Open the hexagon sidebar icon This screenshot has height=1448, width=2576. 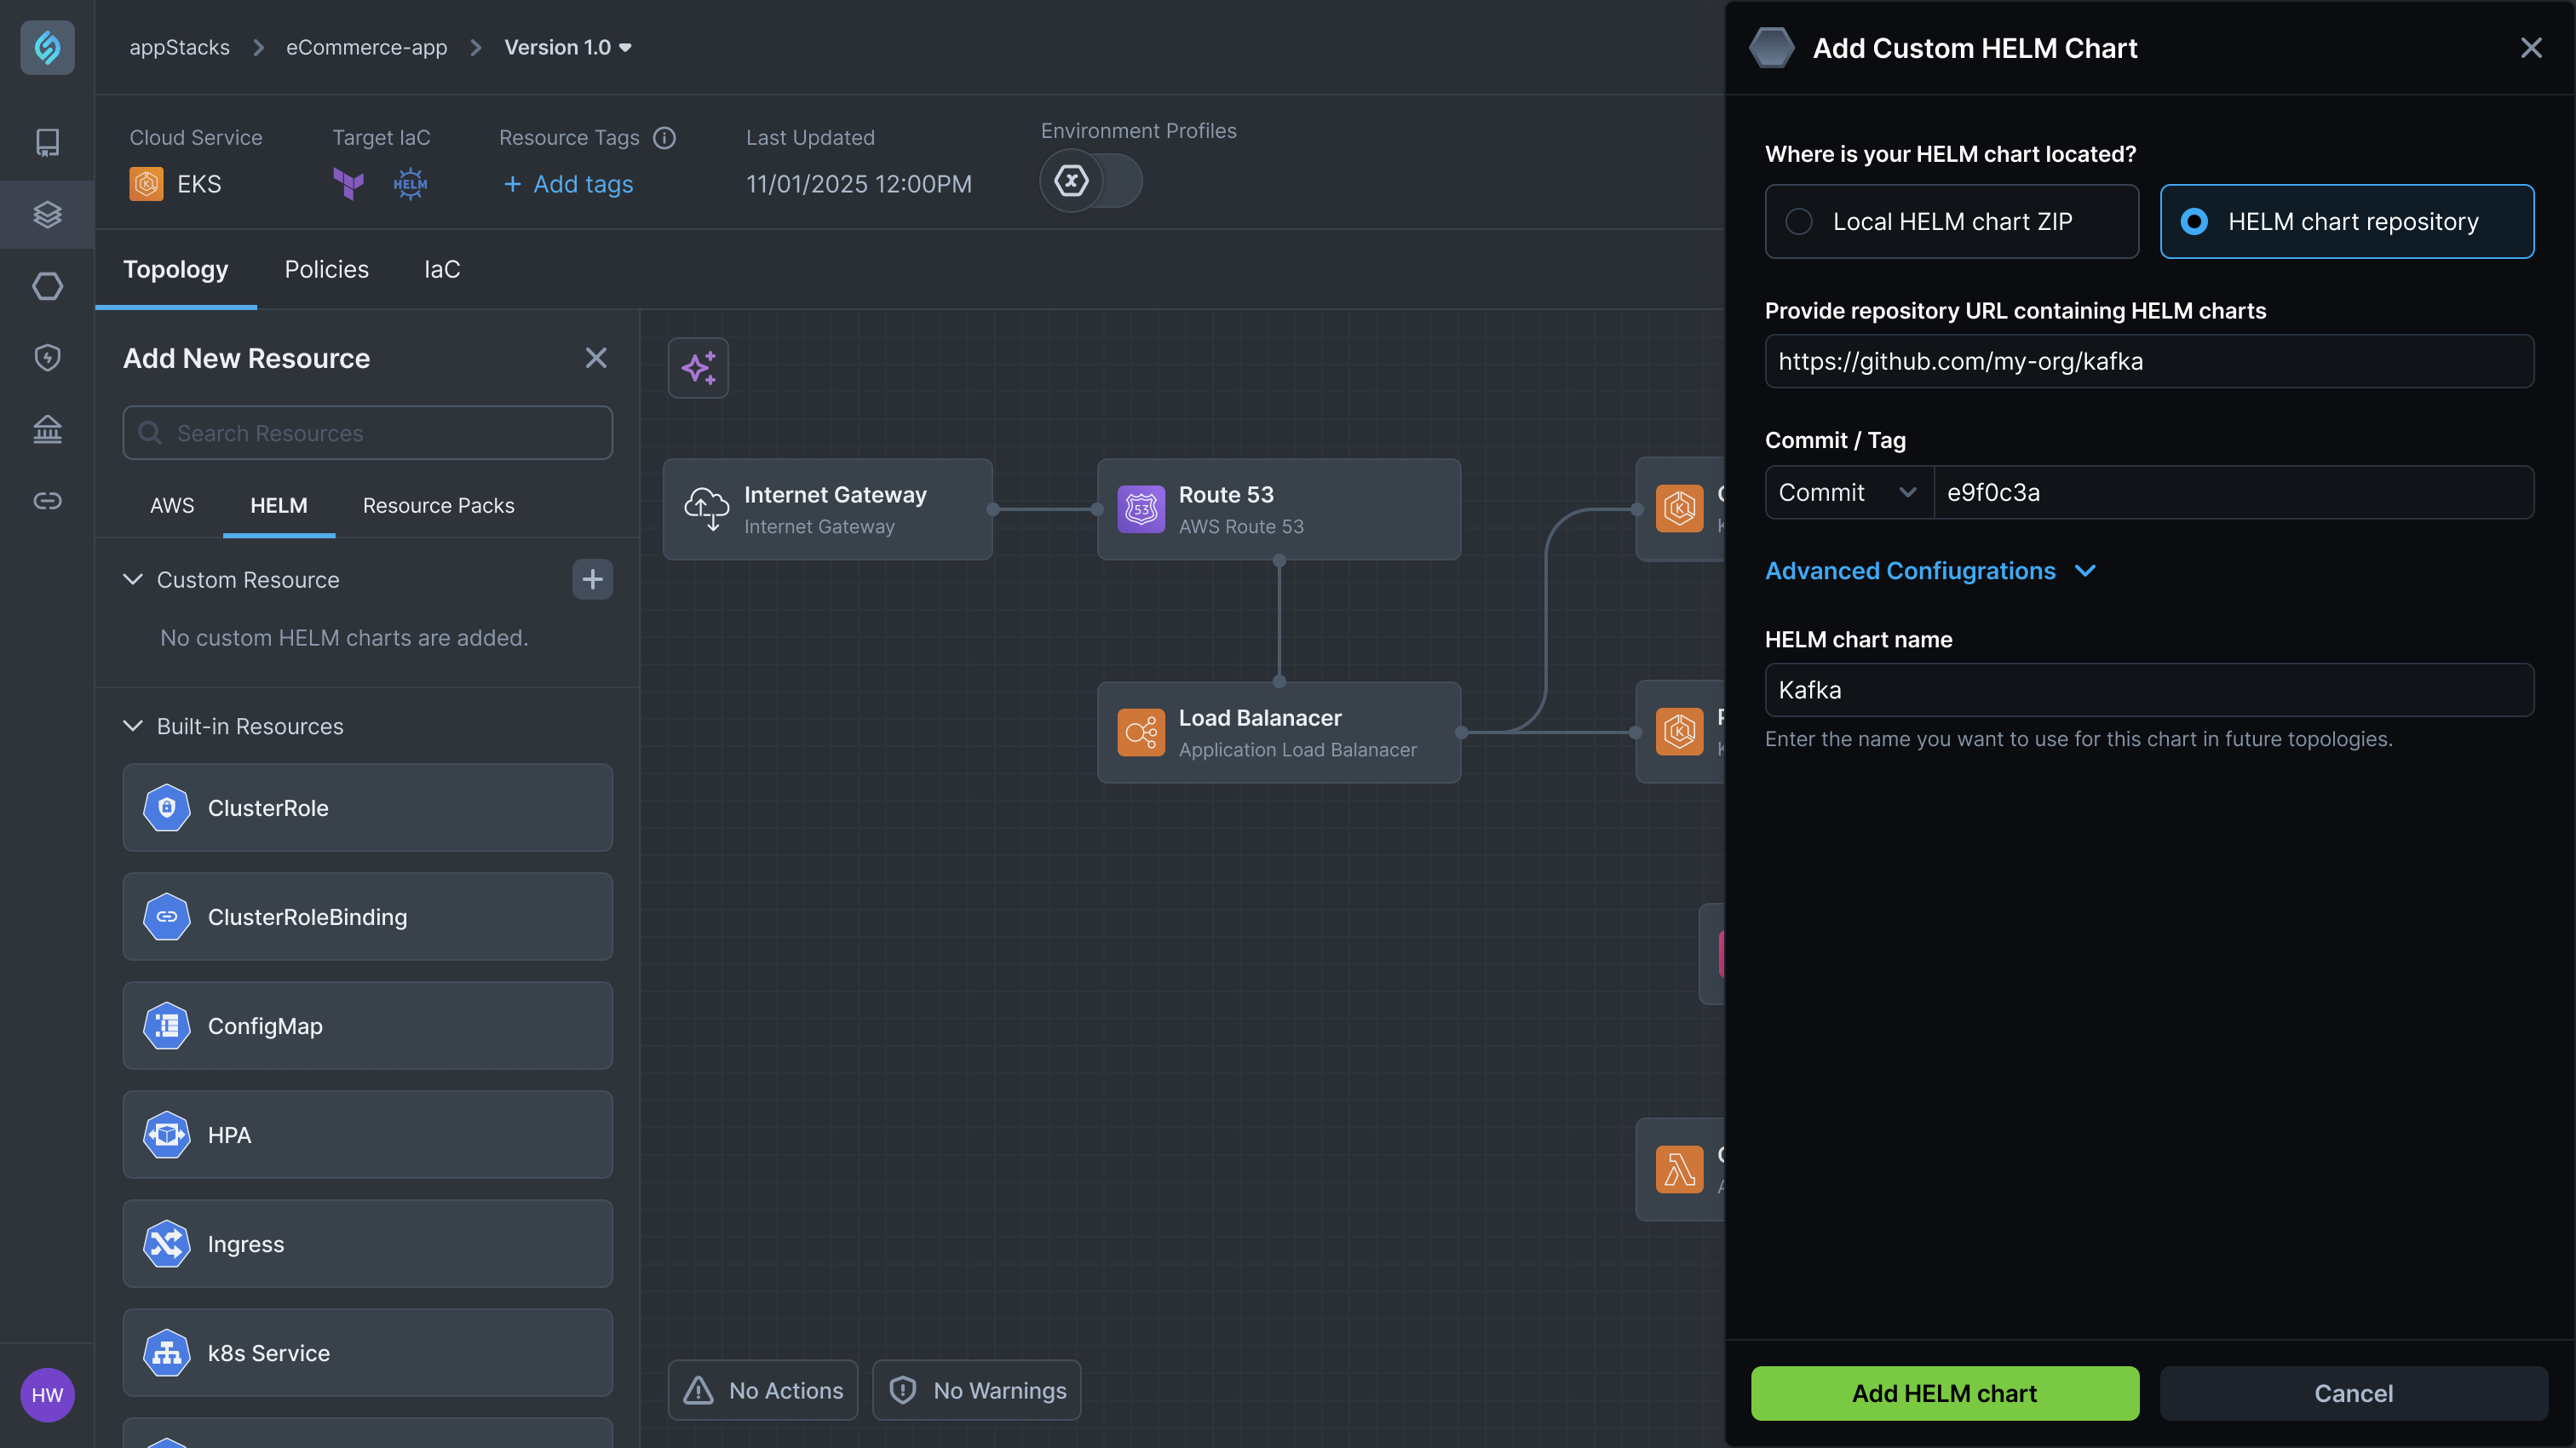click(x=47, y=286)
